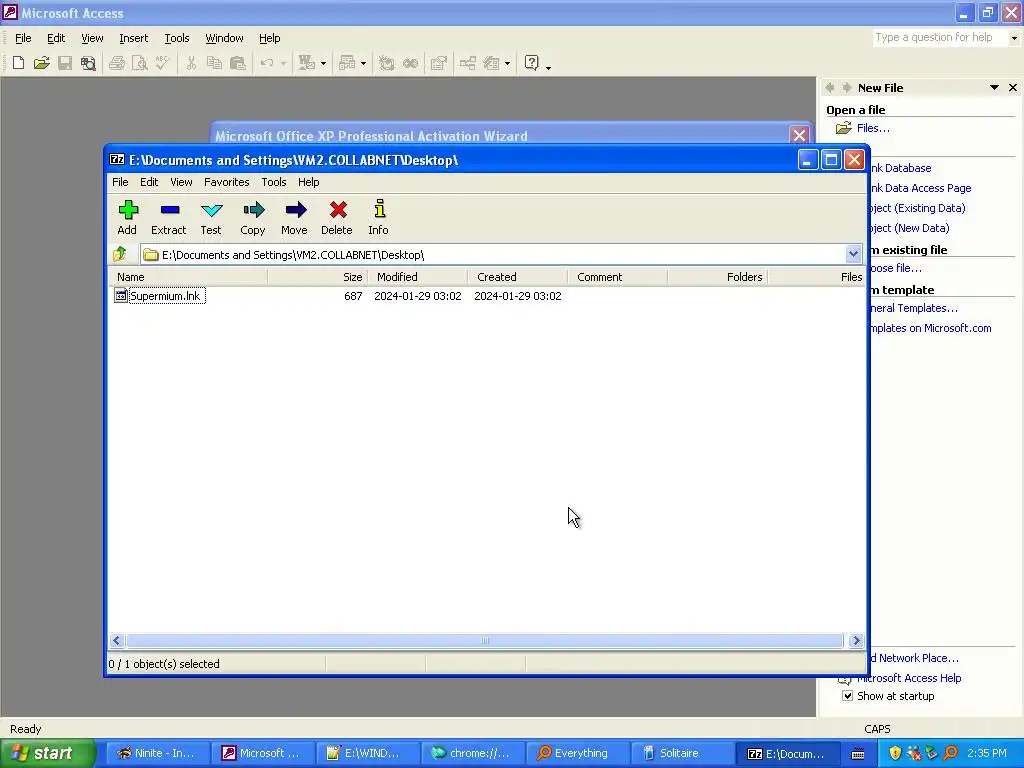Open the New File task pane menu arrow
The width and height of the screenshot is (1024, 768).
coord(994,88)
